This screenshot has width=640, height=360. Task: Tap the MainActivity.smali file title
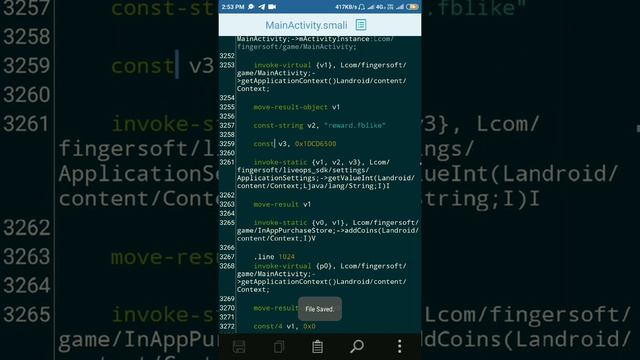click(306, 25)
